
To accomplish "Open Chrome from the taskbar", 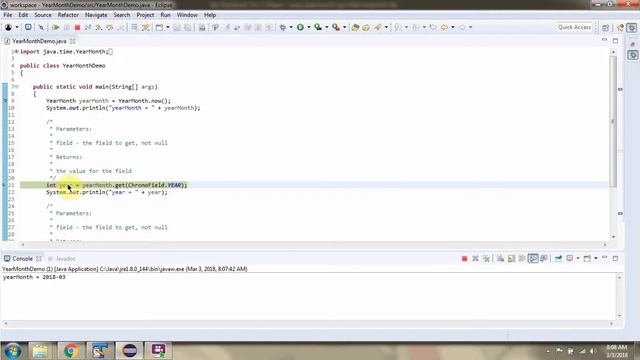I will tap(70, 351).
